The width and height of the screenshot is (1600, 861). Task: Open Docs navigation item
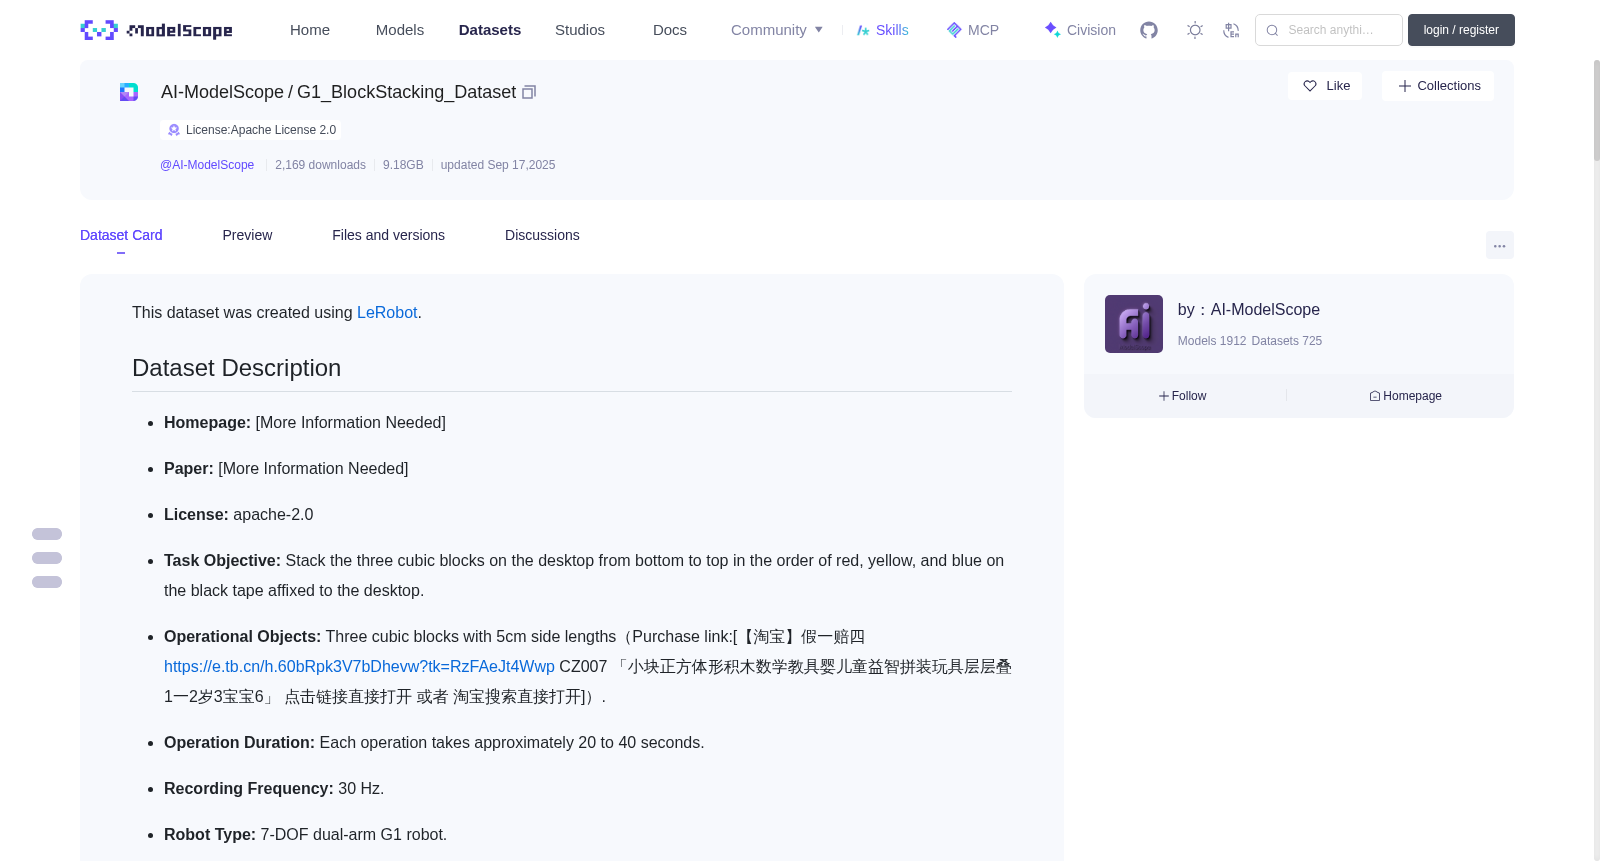tap(670, 30)
